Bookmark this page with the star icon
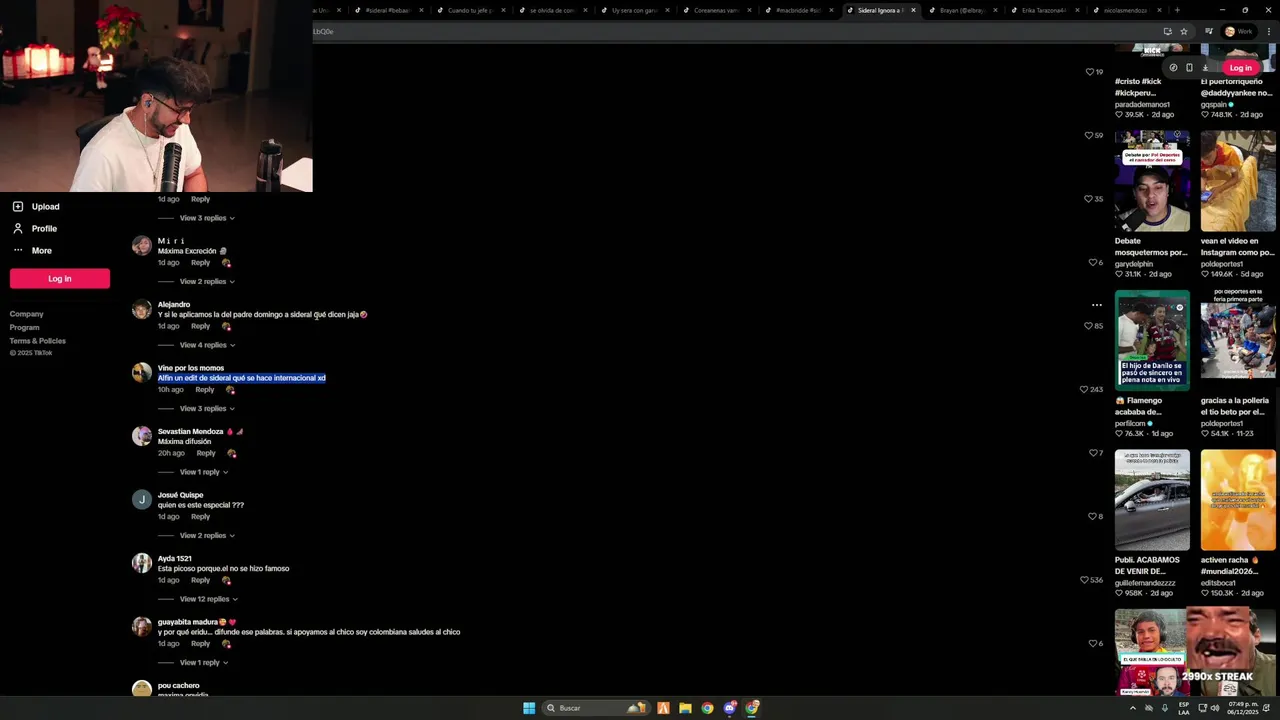The height and width of the screenshot is (720, 1280). [x=1184, y=31]
